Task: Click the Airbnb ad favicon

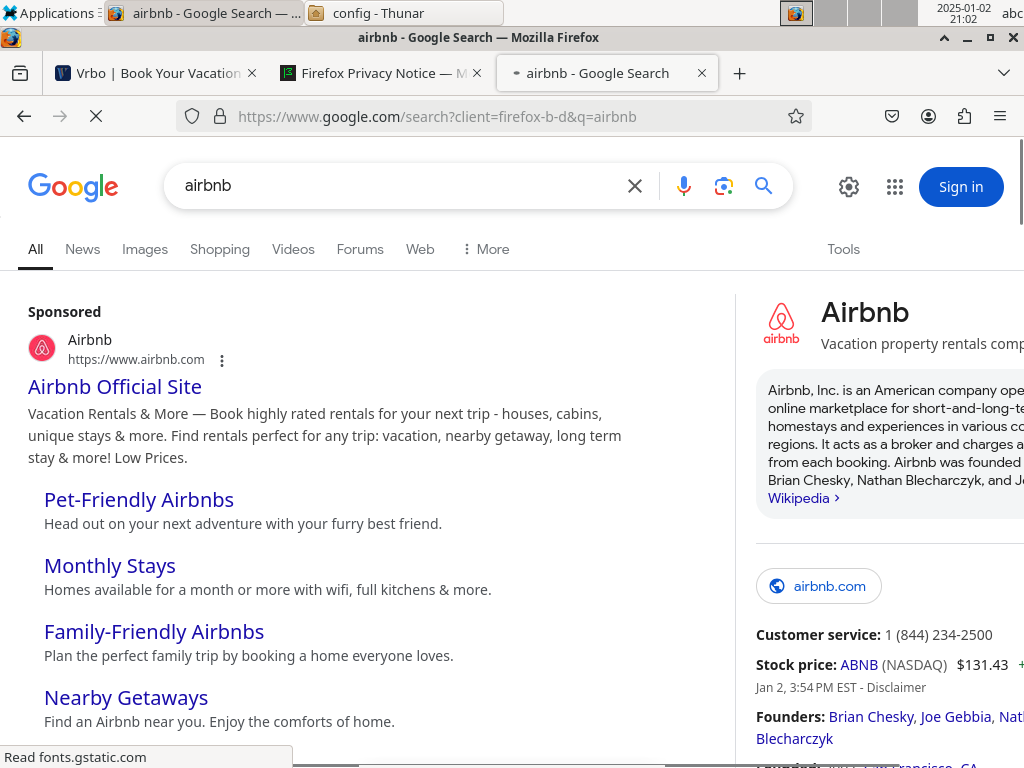Action: [42, 348]
